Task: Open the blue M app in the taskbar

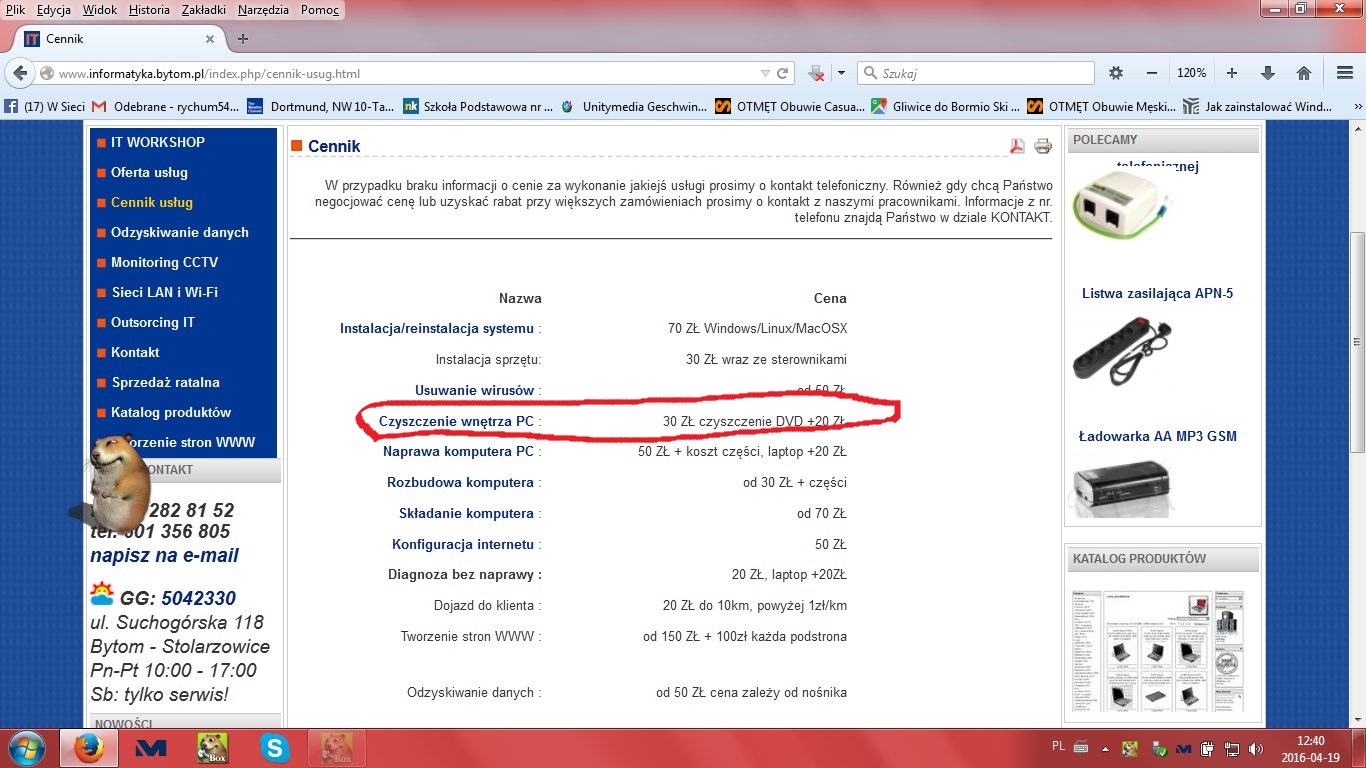Action: pyautogui.click(x=151, y=748)
